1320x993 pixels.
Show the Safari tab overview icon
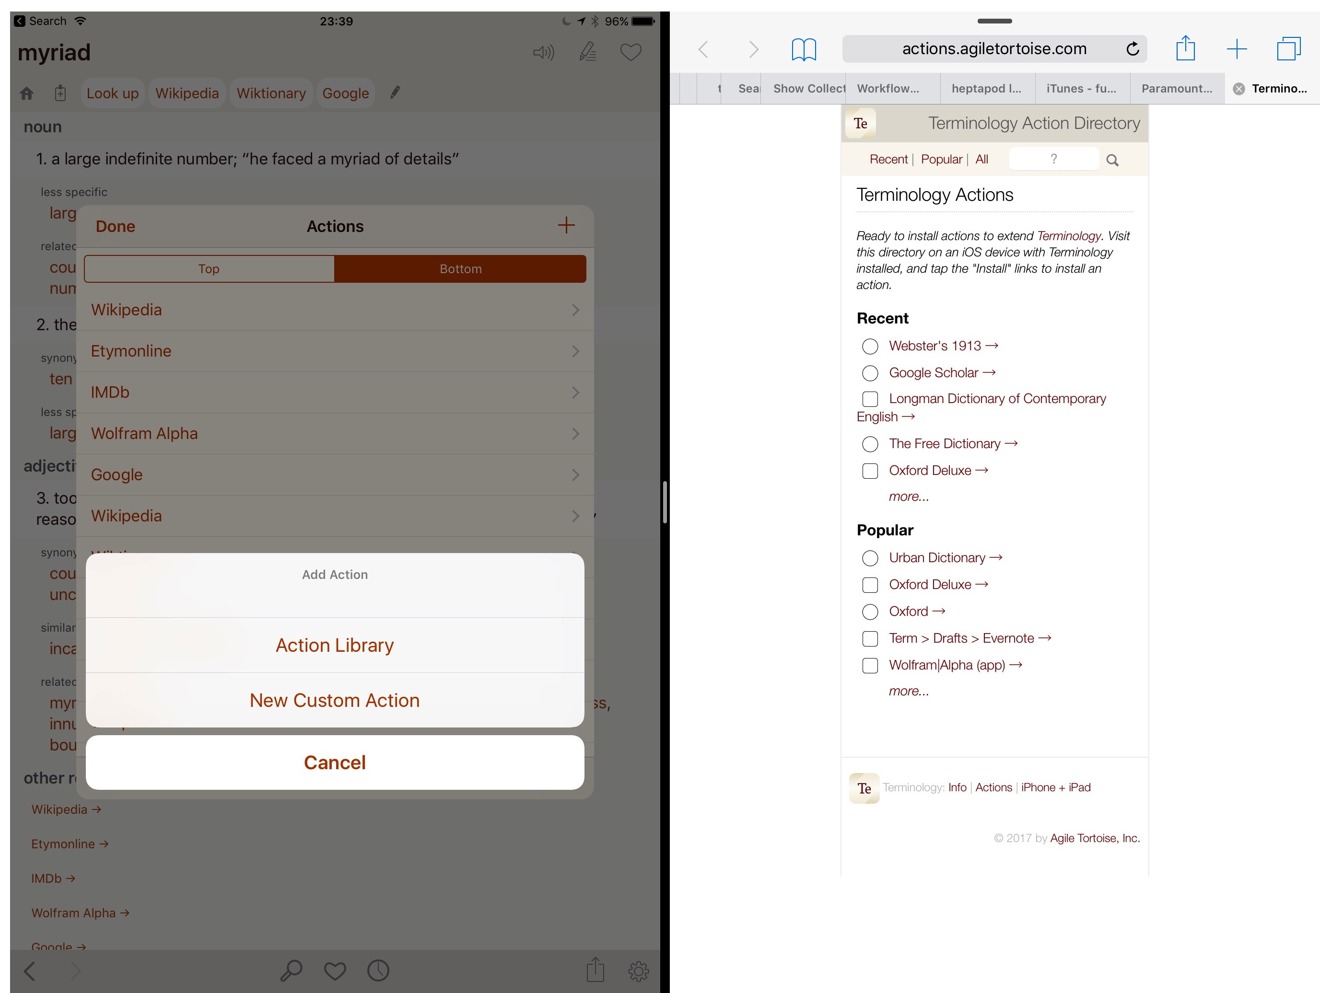[x=1289, y=48]
